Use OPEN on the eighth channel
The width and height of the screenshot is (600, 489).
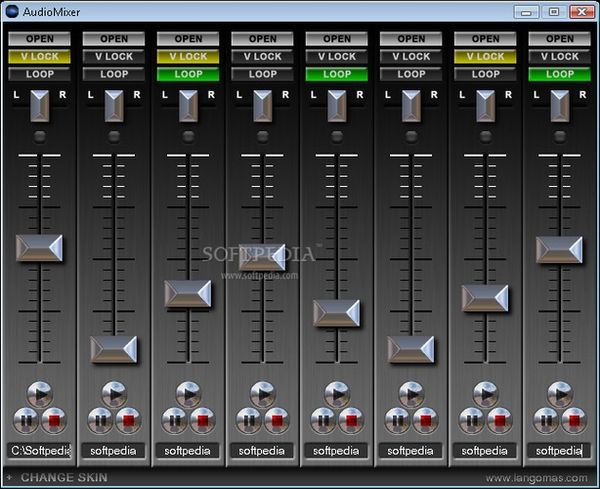(559, 39)
